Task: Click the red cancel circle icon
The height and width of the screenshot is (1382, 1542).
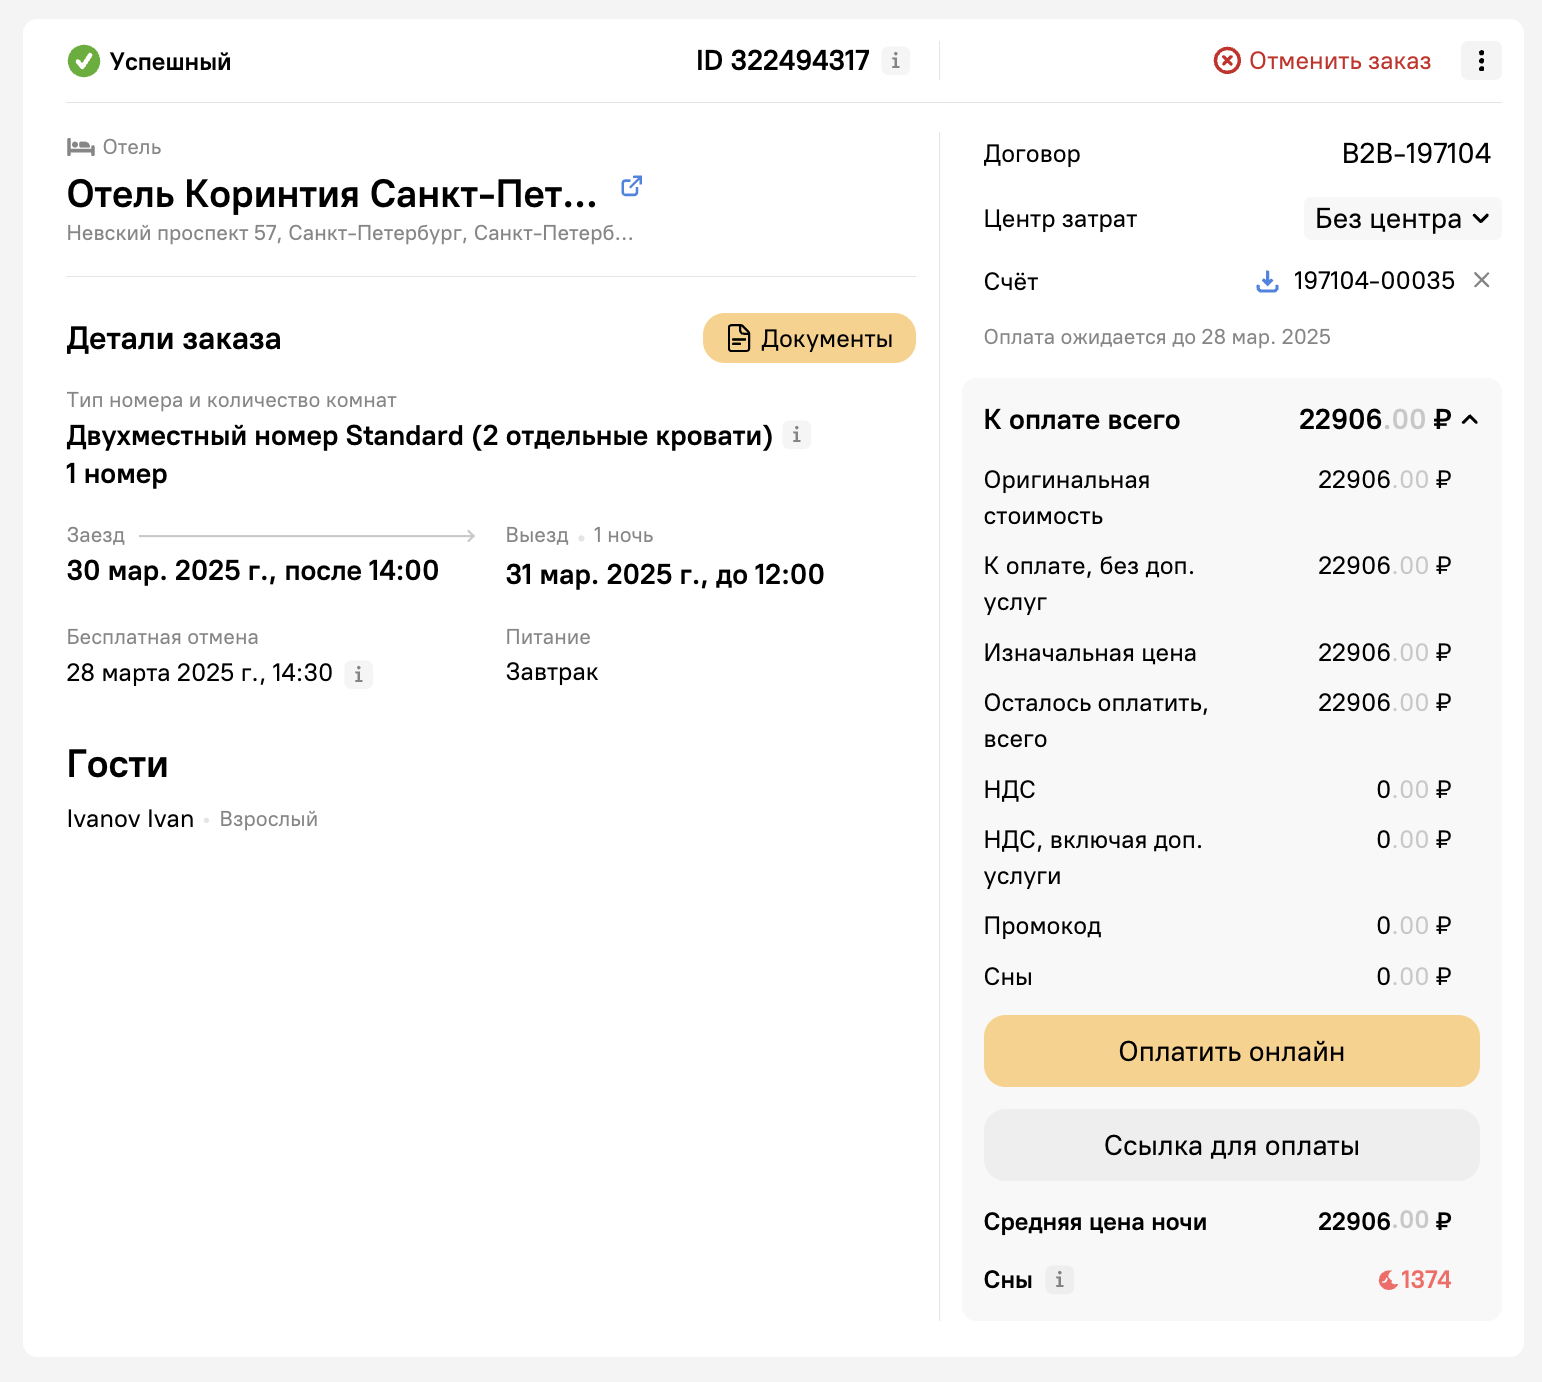Action: pos(1227,61)
